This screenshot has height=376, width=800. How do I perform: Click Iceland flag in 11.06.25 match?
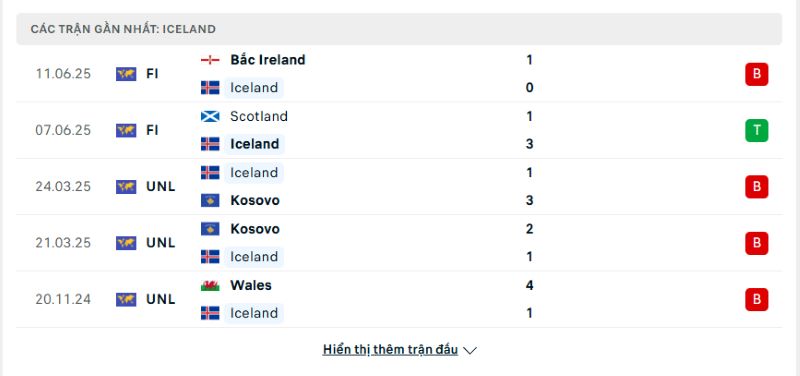(x=210, y=88)
